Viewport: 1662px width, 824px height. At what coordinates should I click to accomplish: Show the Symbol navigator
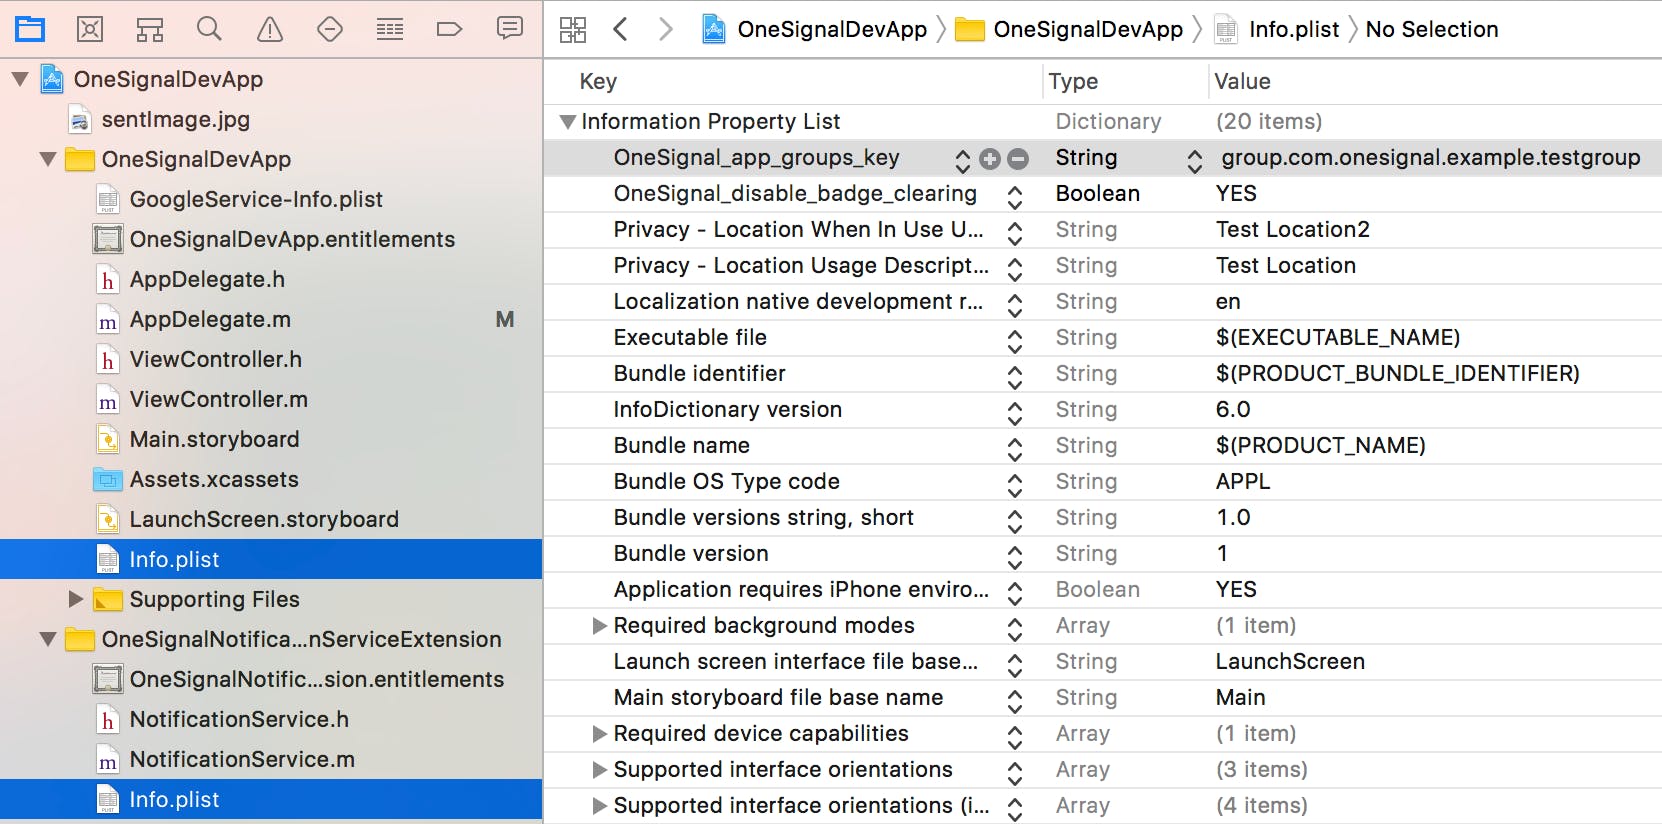[x=150, y=29]
